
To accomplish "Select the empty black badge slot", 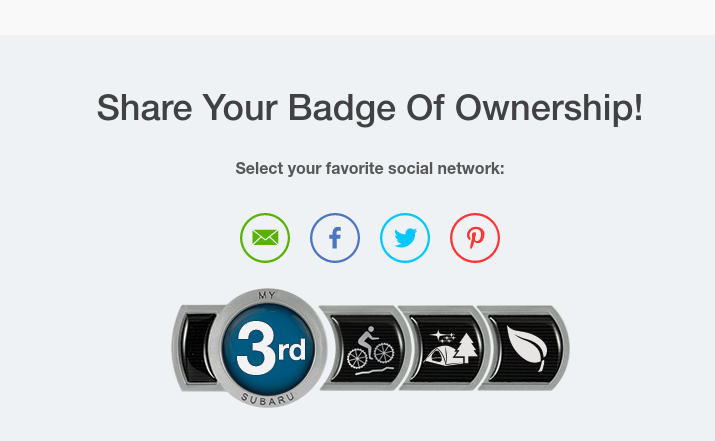I will click(197, 348).
